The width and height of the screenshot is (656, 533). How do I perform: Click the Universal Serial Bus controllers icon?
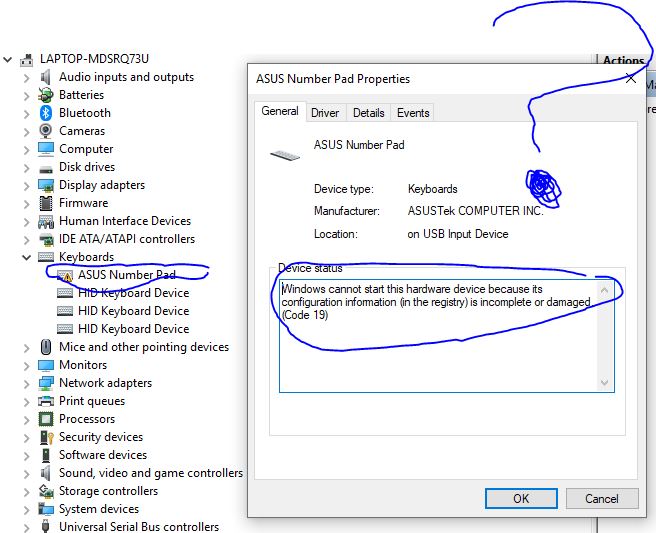(x=46, y=526)
